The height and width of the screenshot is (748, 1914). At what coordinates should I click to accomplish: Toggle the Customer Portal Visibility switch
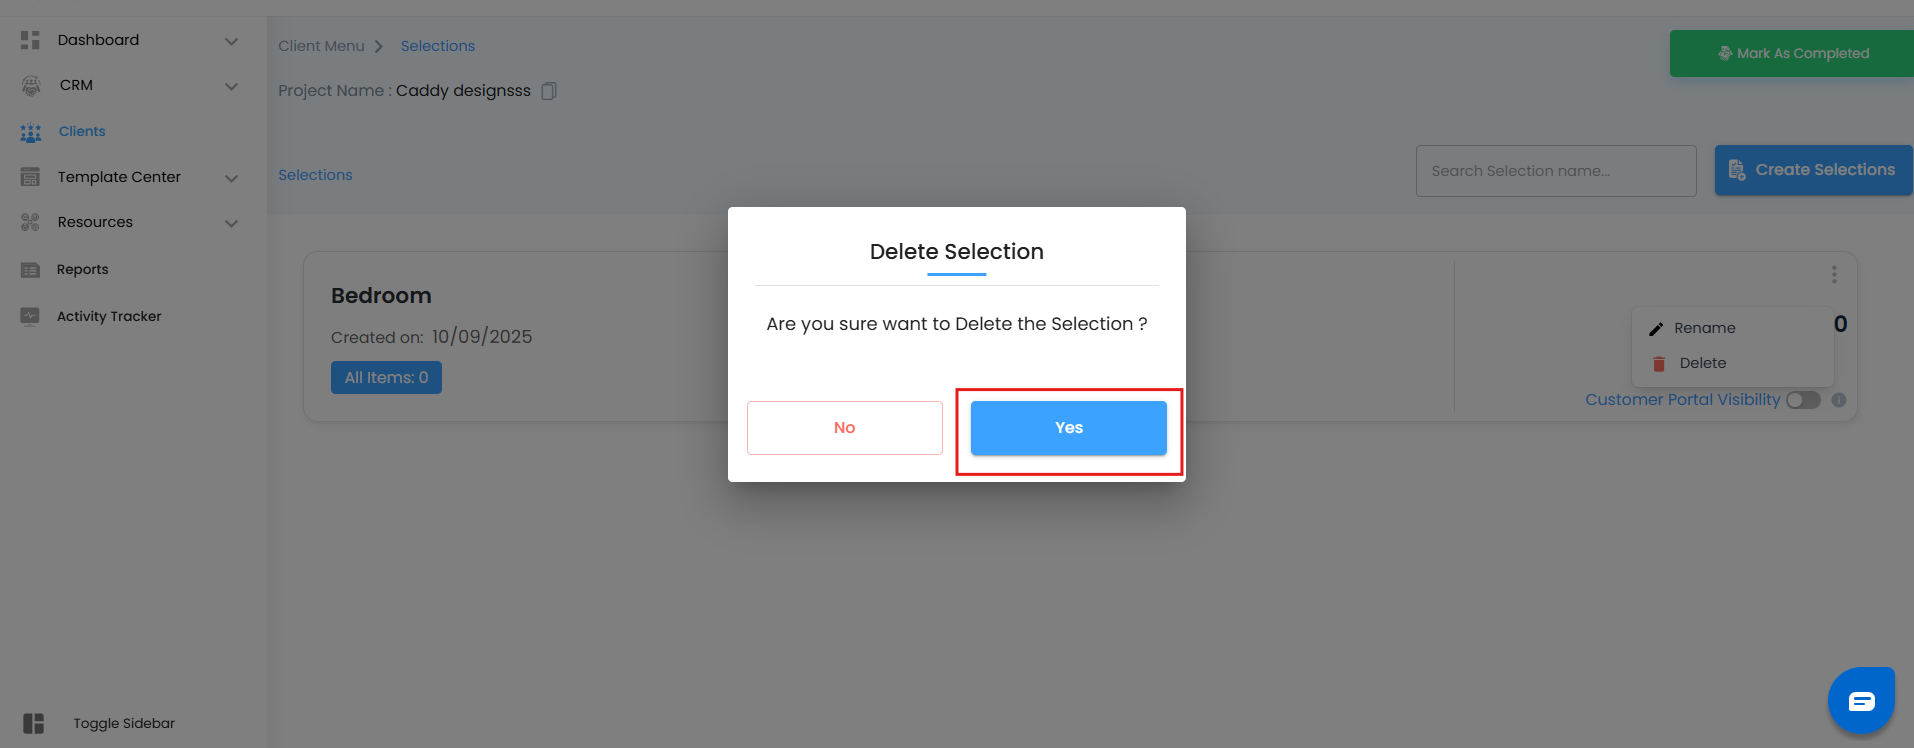tap(1803, 400)
